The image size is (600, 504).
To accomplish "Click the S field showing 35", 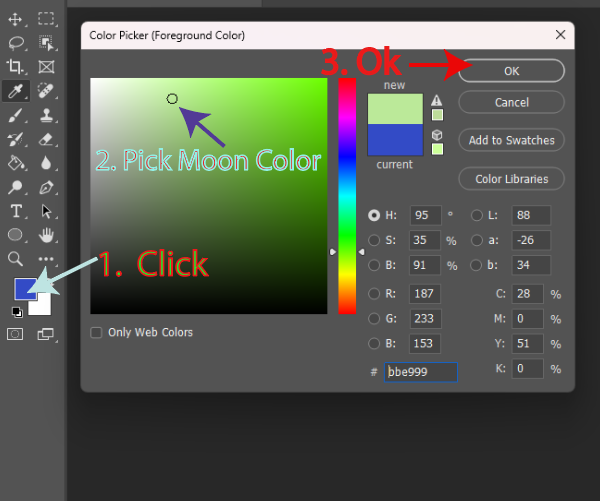I will point(425,240).
